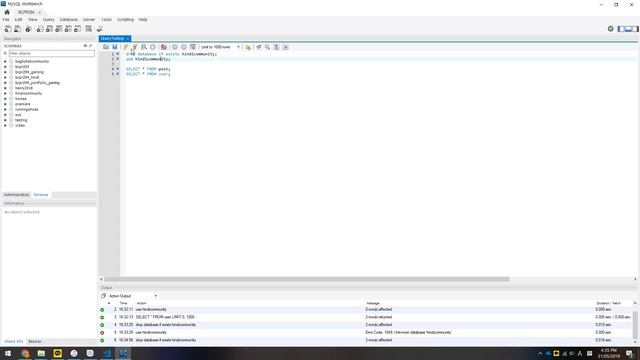Image resolution: width=640 pixels, height=360 pixels.
Task: Click the editor horizontal scrollbar
Action: tap(307, 279)
